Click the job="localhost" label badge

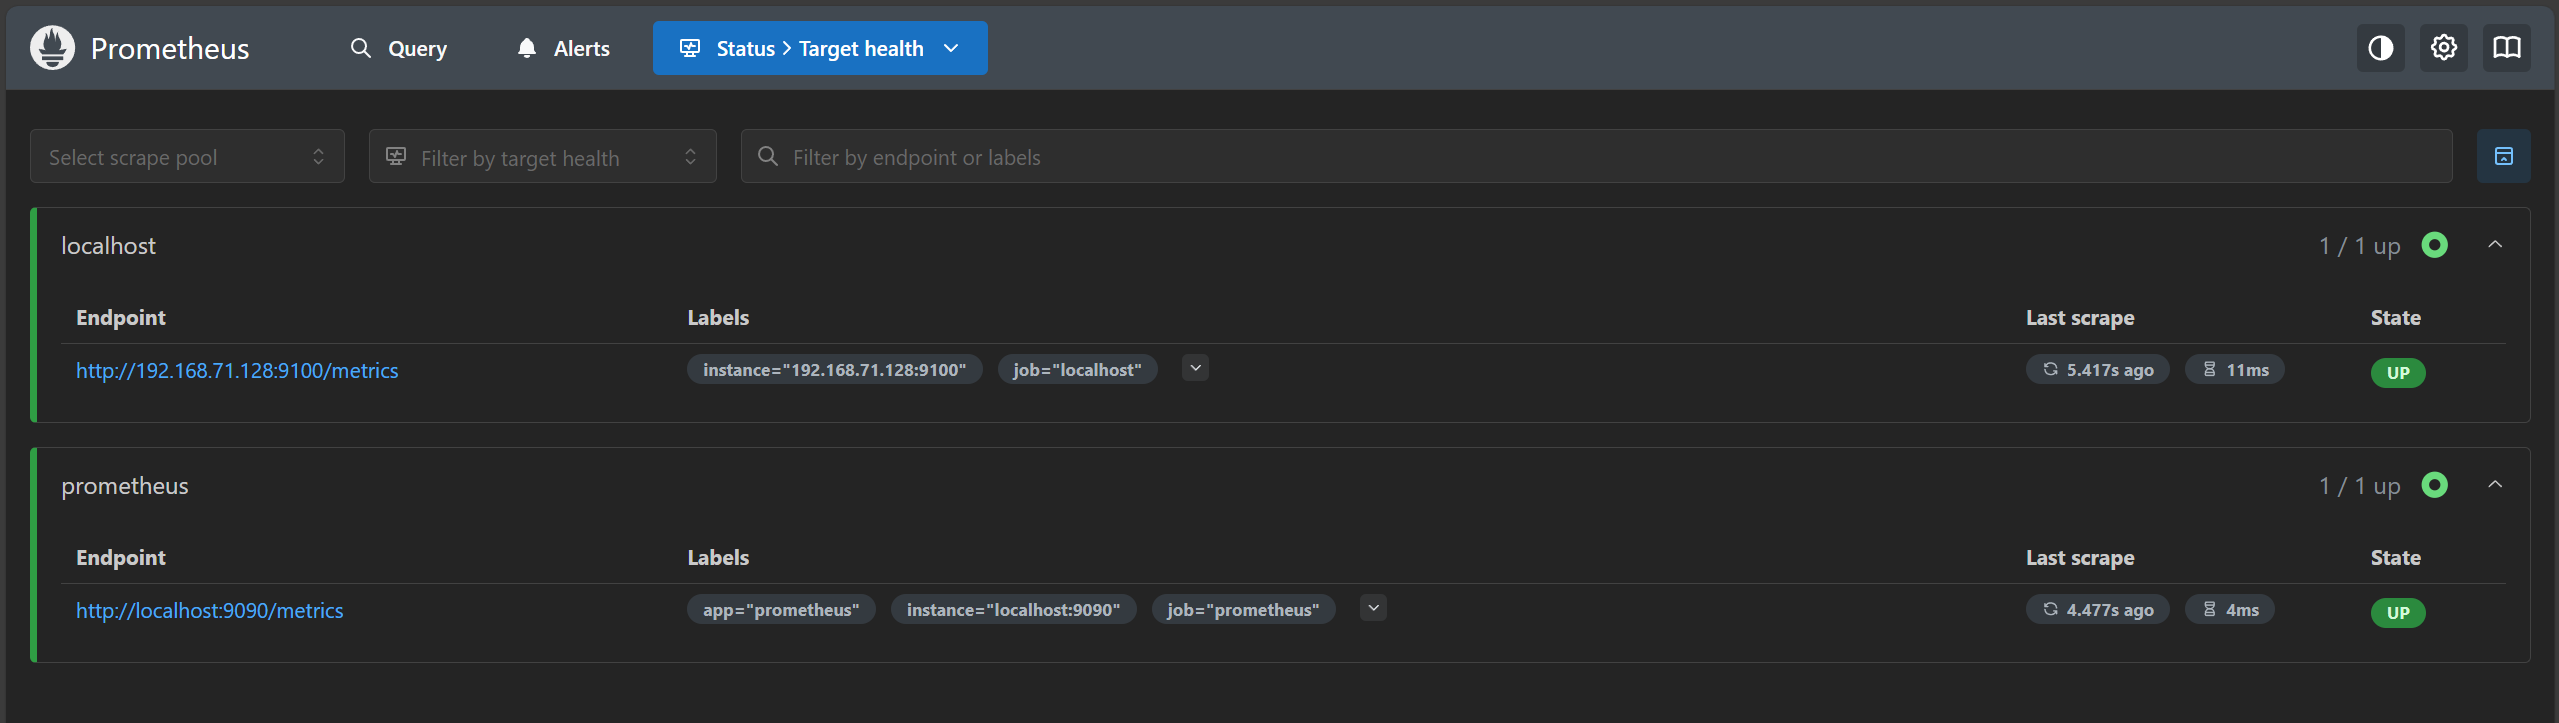[x=1077, y=369]
